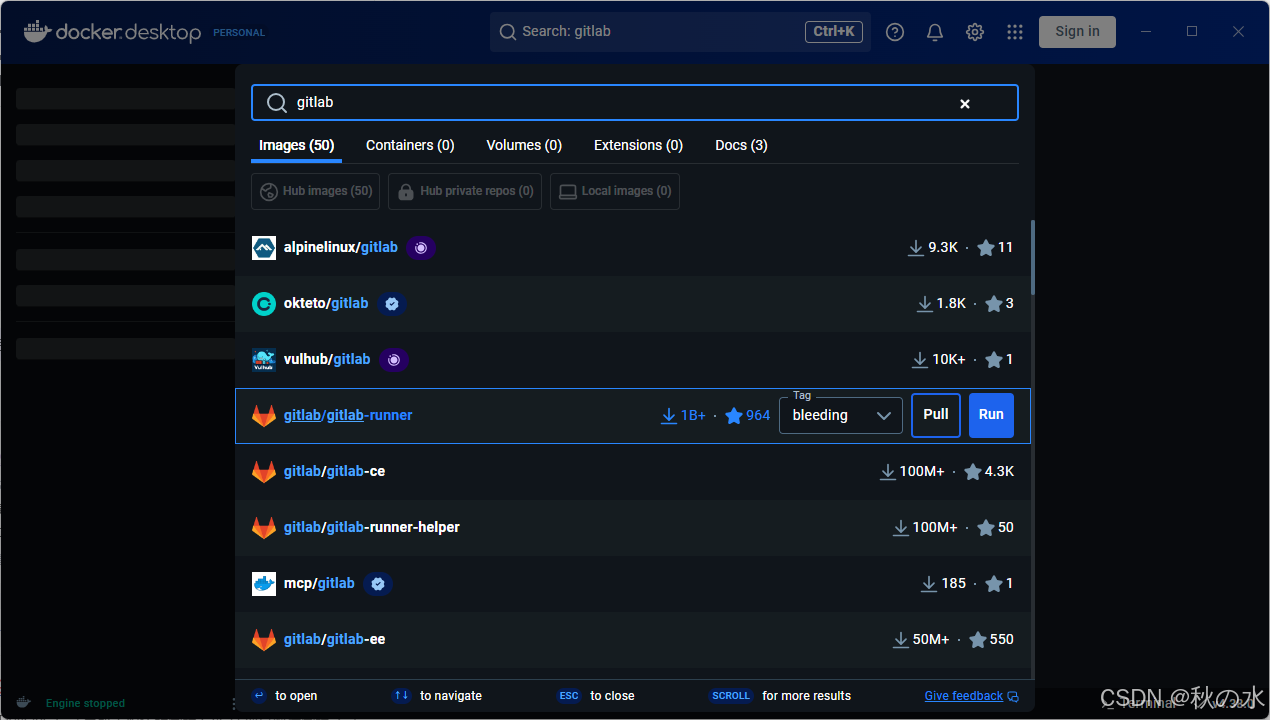The height and width of the screenshot is (720, 1270).
Task: Click the alpinelinux logo thumbnail
Action: point(264,247)
